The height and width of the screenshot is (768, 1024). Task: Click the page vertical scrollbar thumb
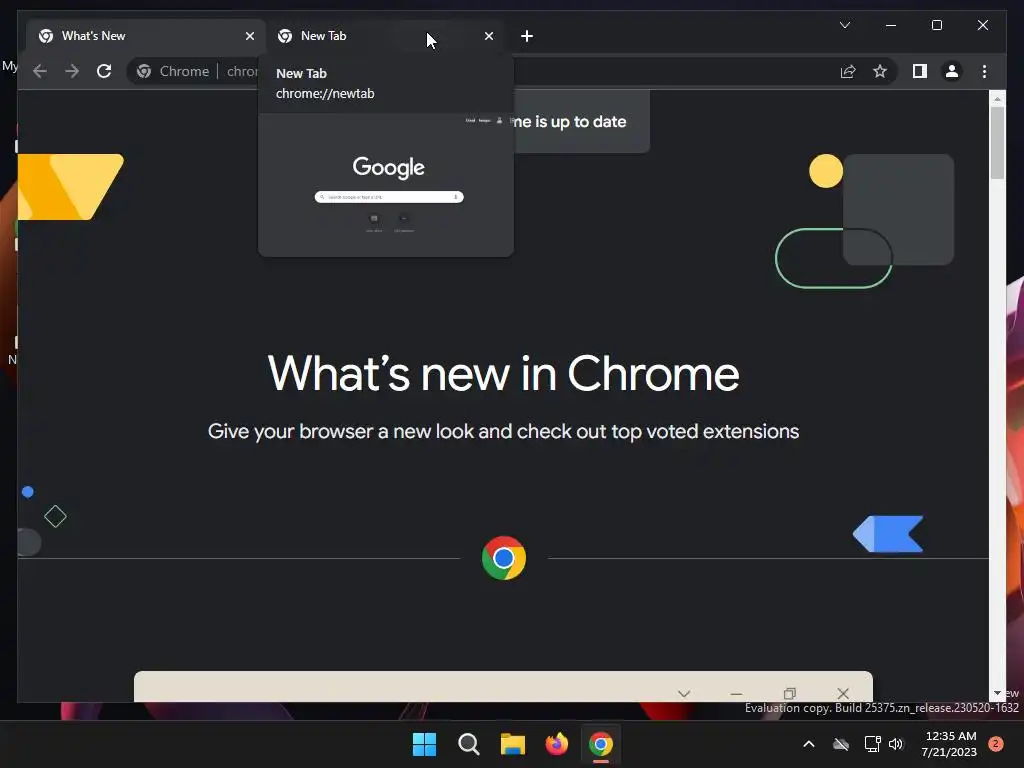[x=997, y=142]
